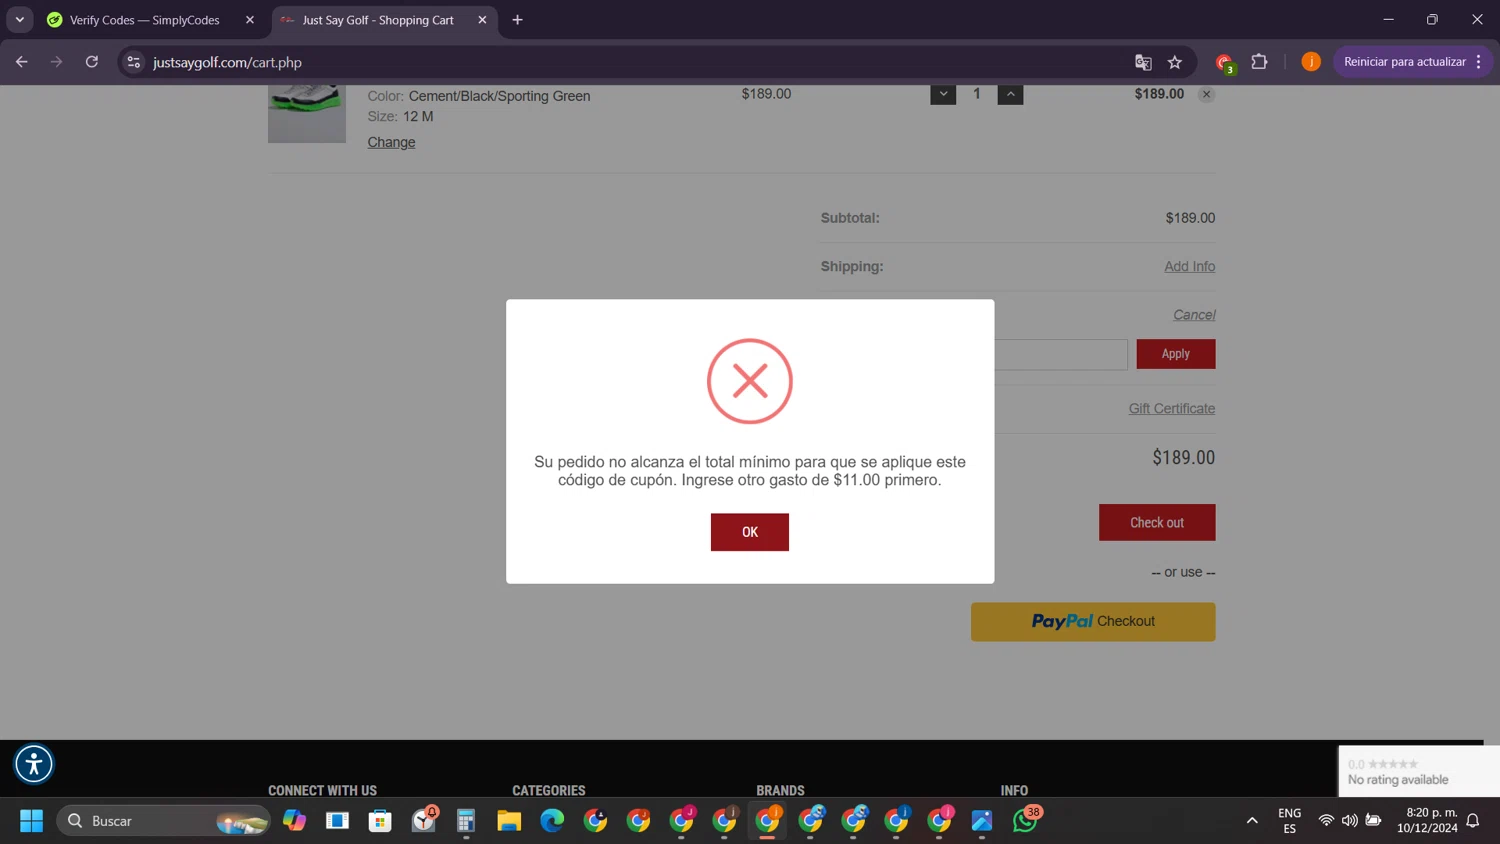1500x844 pixels.
Task: Open the volume control
Action: tap(1350, 821)
